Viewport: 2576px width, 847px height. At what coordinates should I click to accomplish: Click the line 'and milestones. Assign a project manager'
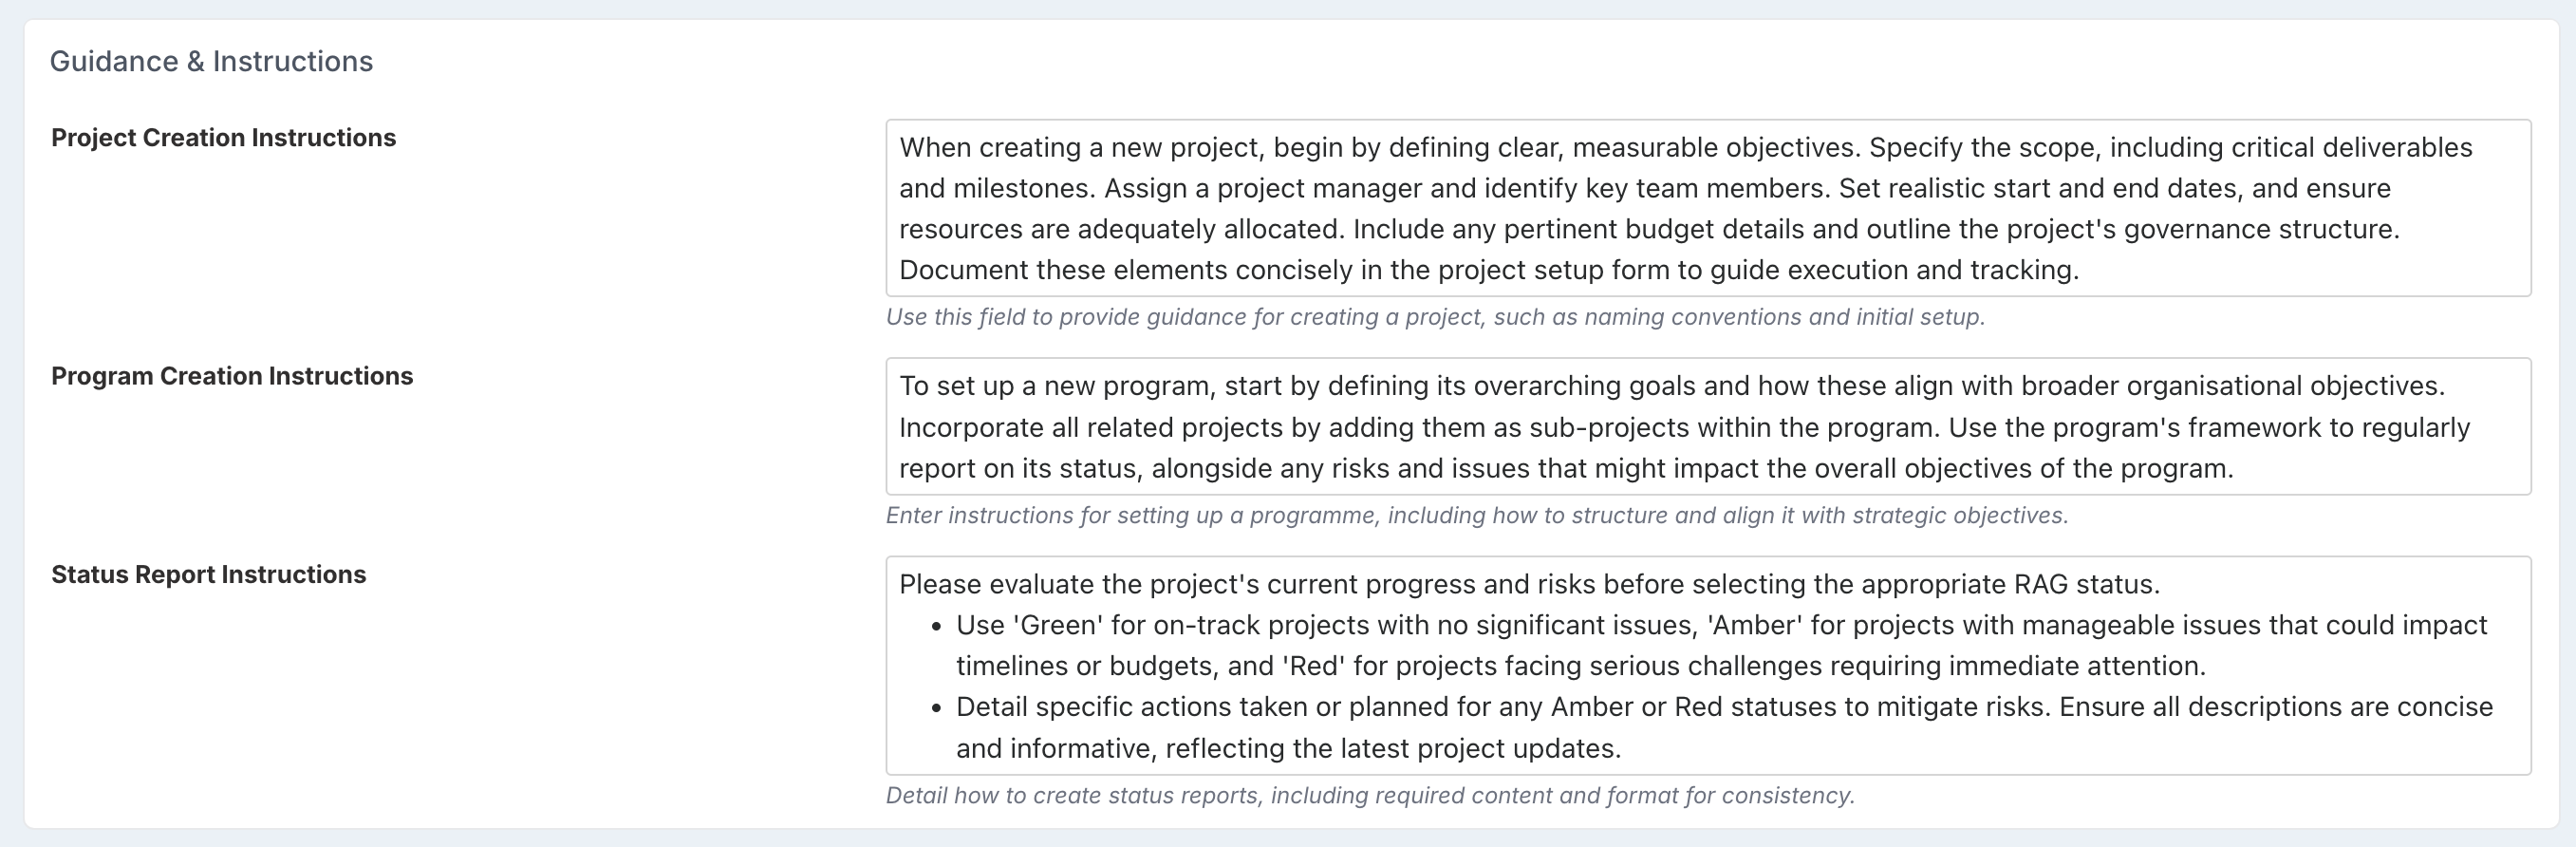[x=1644, y=188]
